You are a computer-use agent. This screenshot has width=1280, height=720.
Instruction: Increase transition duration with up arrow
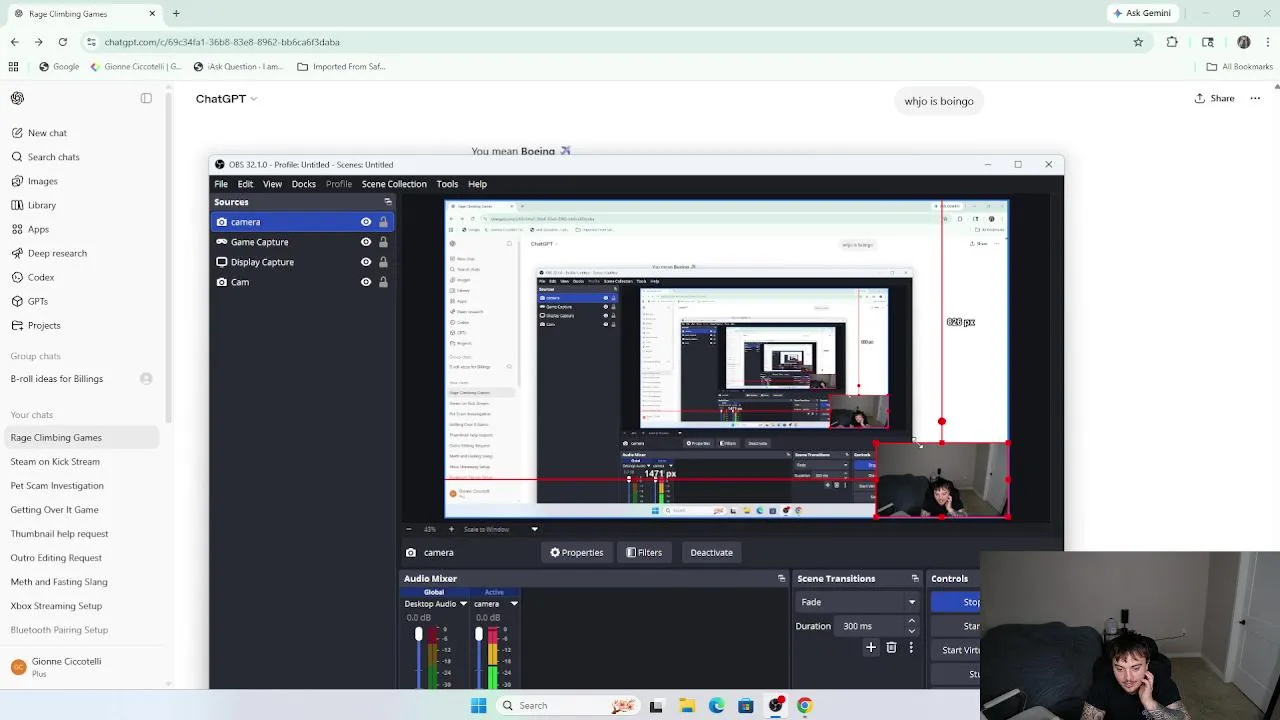coord(911,621)
